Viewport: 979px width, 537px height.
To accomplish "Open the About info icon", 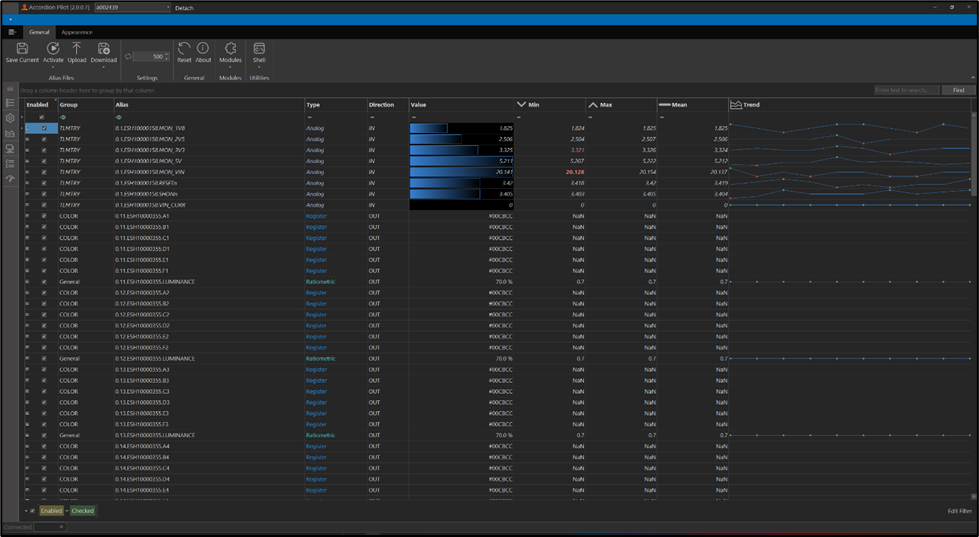I will point(203,48).
